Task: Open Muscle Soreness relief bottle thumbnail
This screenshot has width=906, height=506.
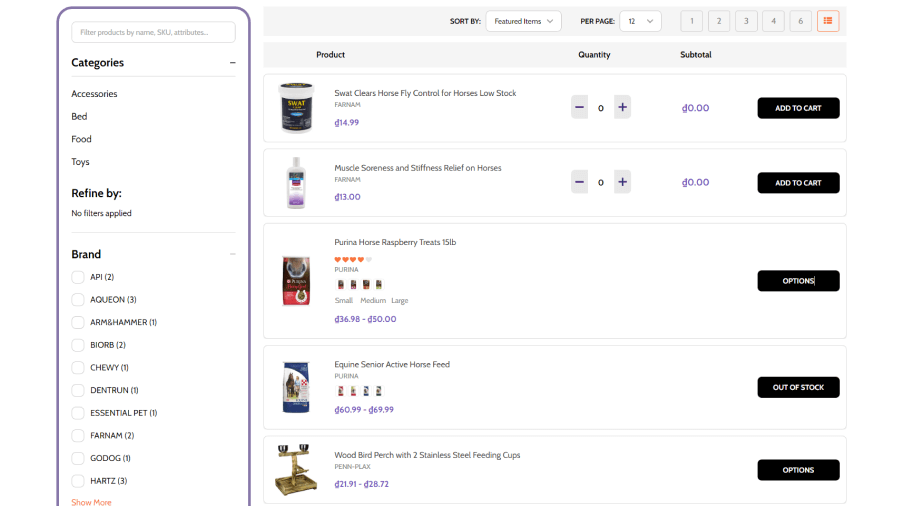Action: pos(296,183)
